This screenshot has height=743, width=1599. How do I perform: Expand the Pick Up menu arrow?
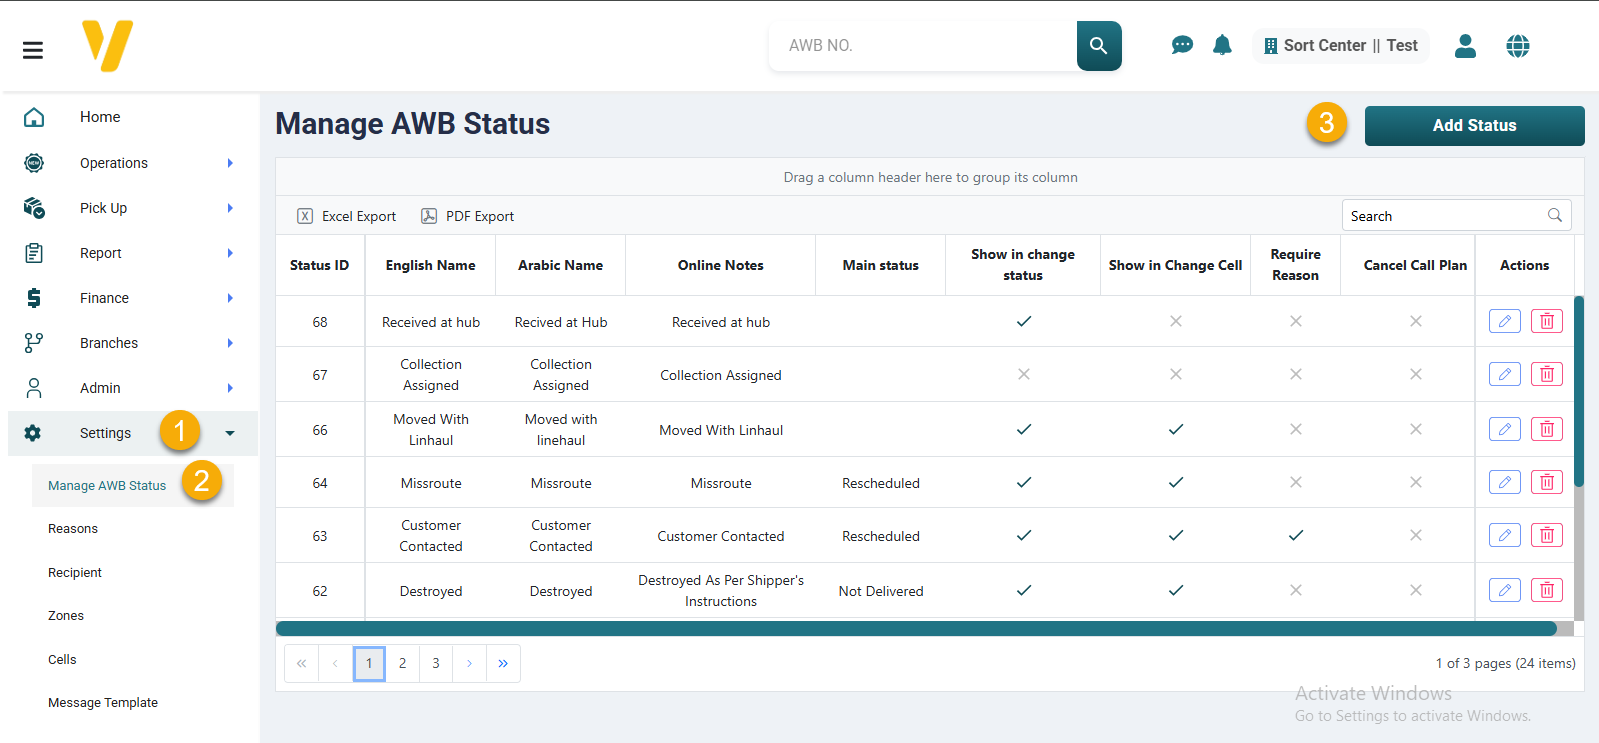tap(230, 208)
